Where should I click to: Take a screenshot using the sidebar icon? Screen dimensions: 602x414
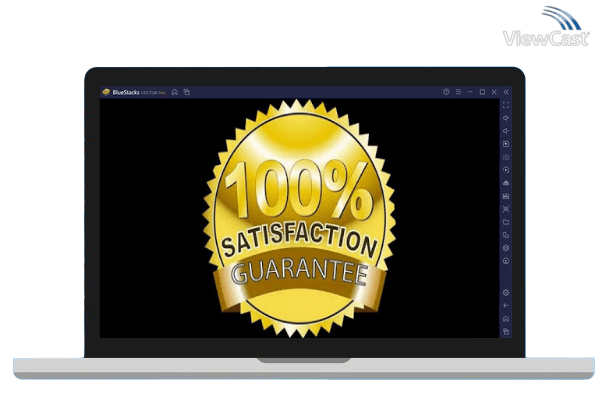tap(506, 209)
